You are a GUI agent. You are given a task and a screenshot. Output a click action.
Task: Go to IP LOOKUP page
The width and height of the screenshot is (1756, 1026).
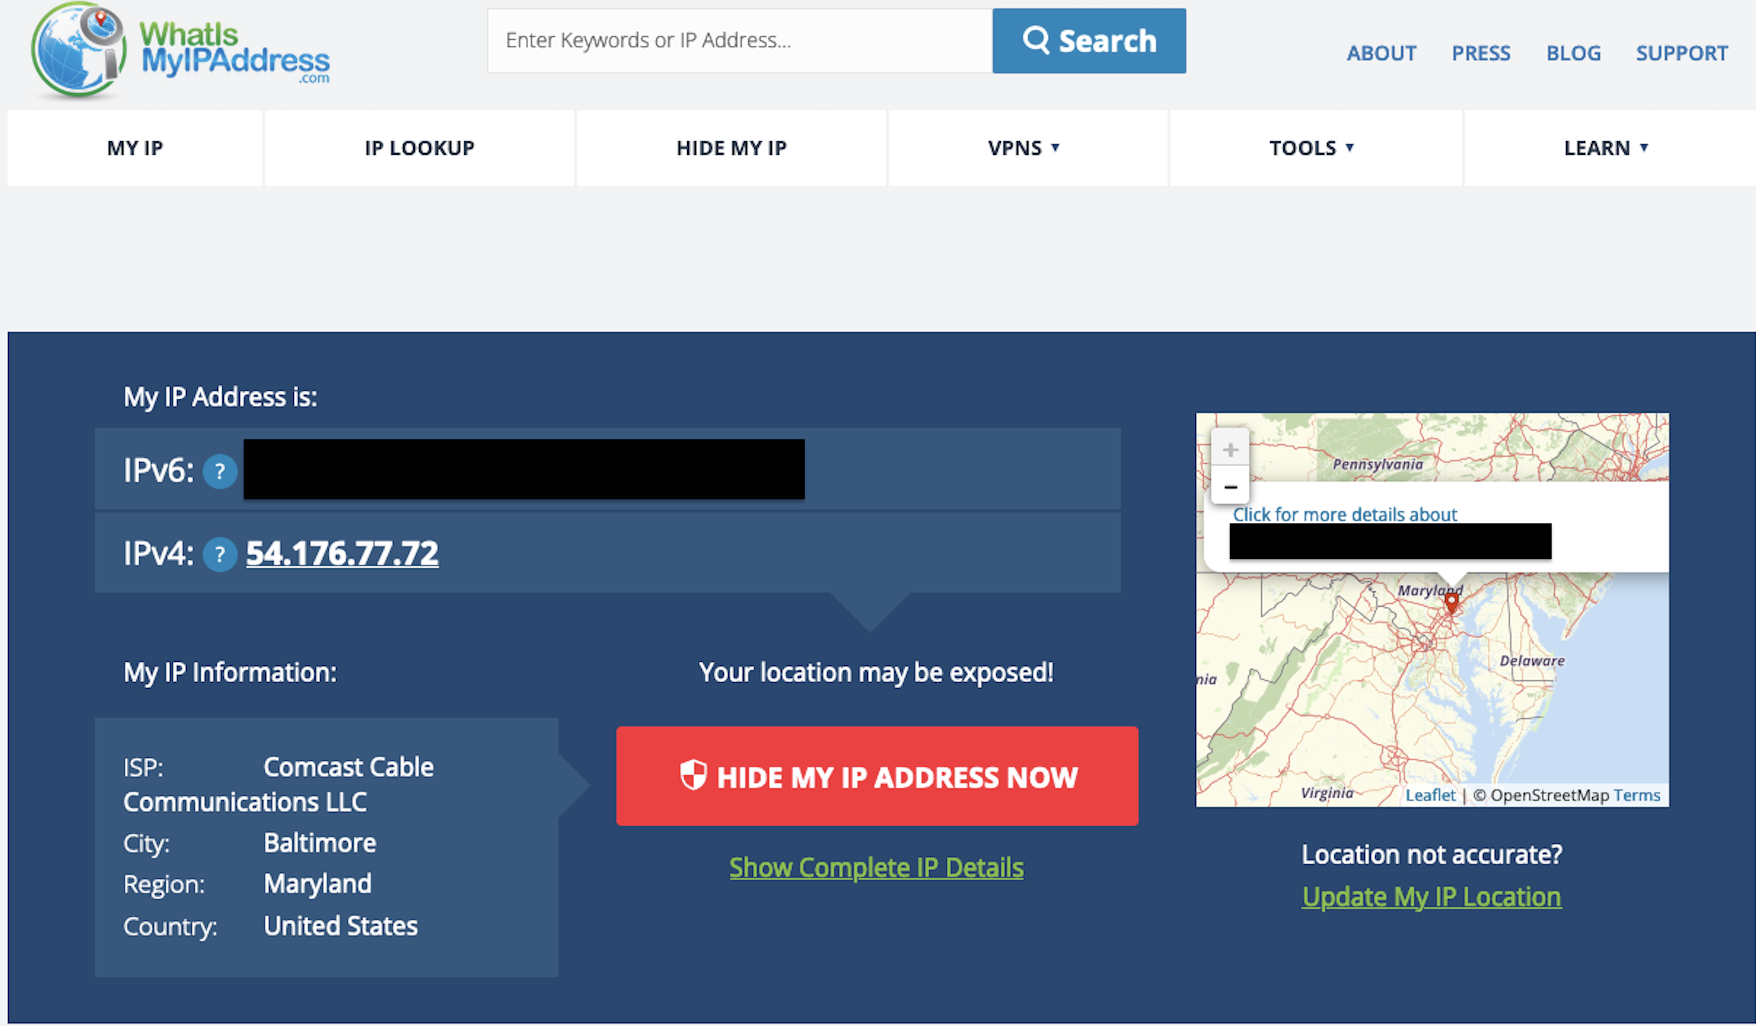(x=419, y=148)
